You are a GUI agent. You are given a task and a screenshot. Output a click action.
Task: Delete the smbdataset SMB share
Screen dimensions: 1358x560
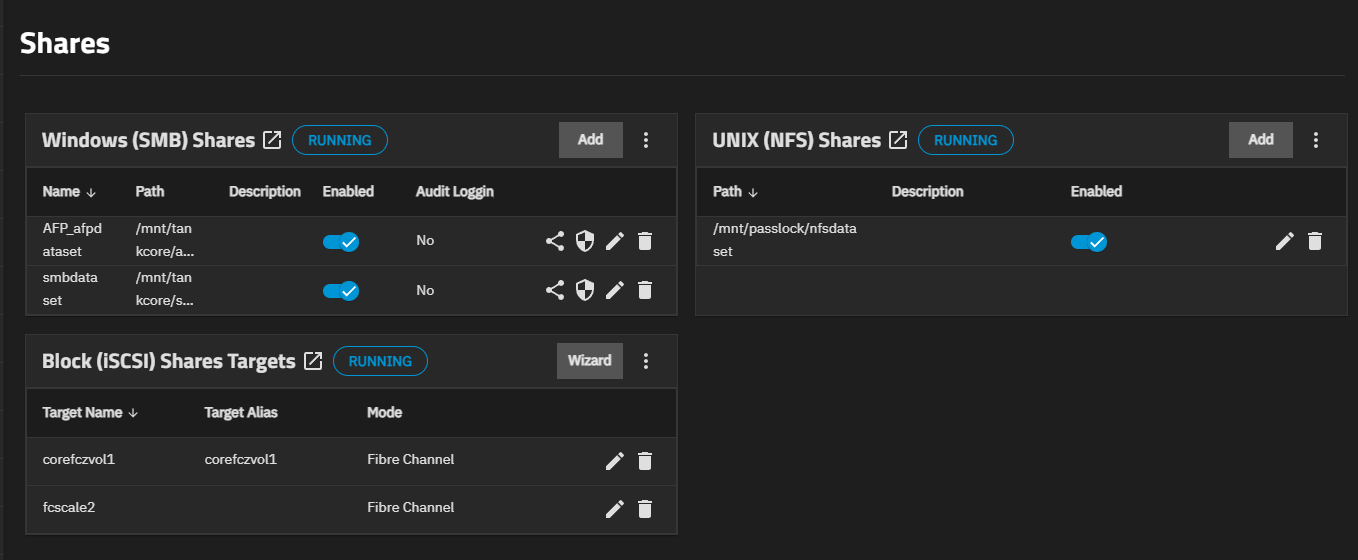[645, 290]
